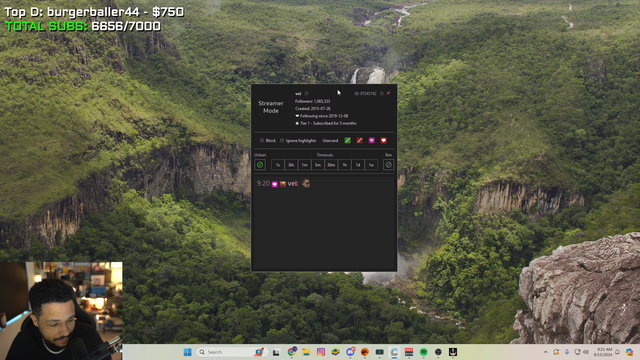Viewport: 640px width, 360px height.
Task: Click the green Unban button
Action: click(x=260, y=165)
